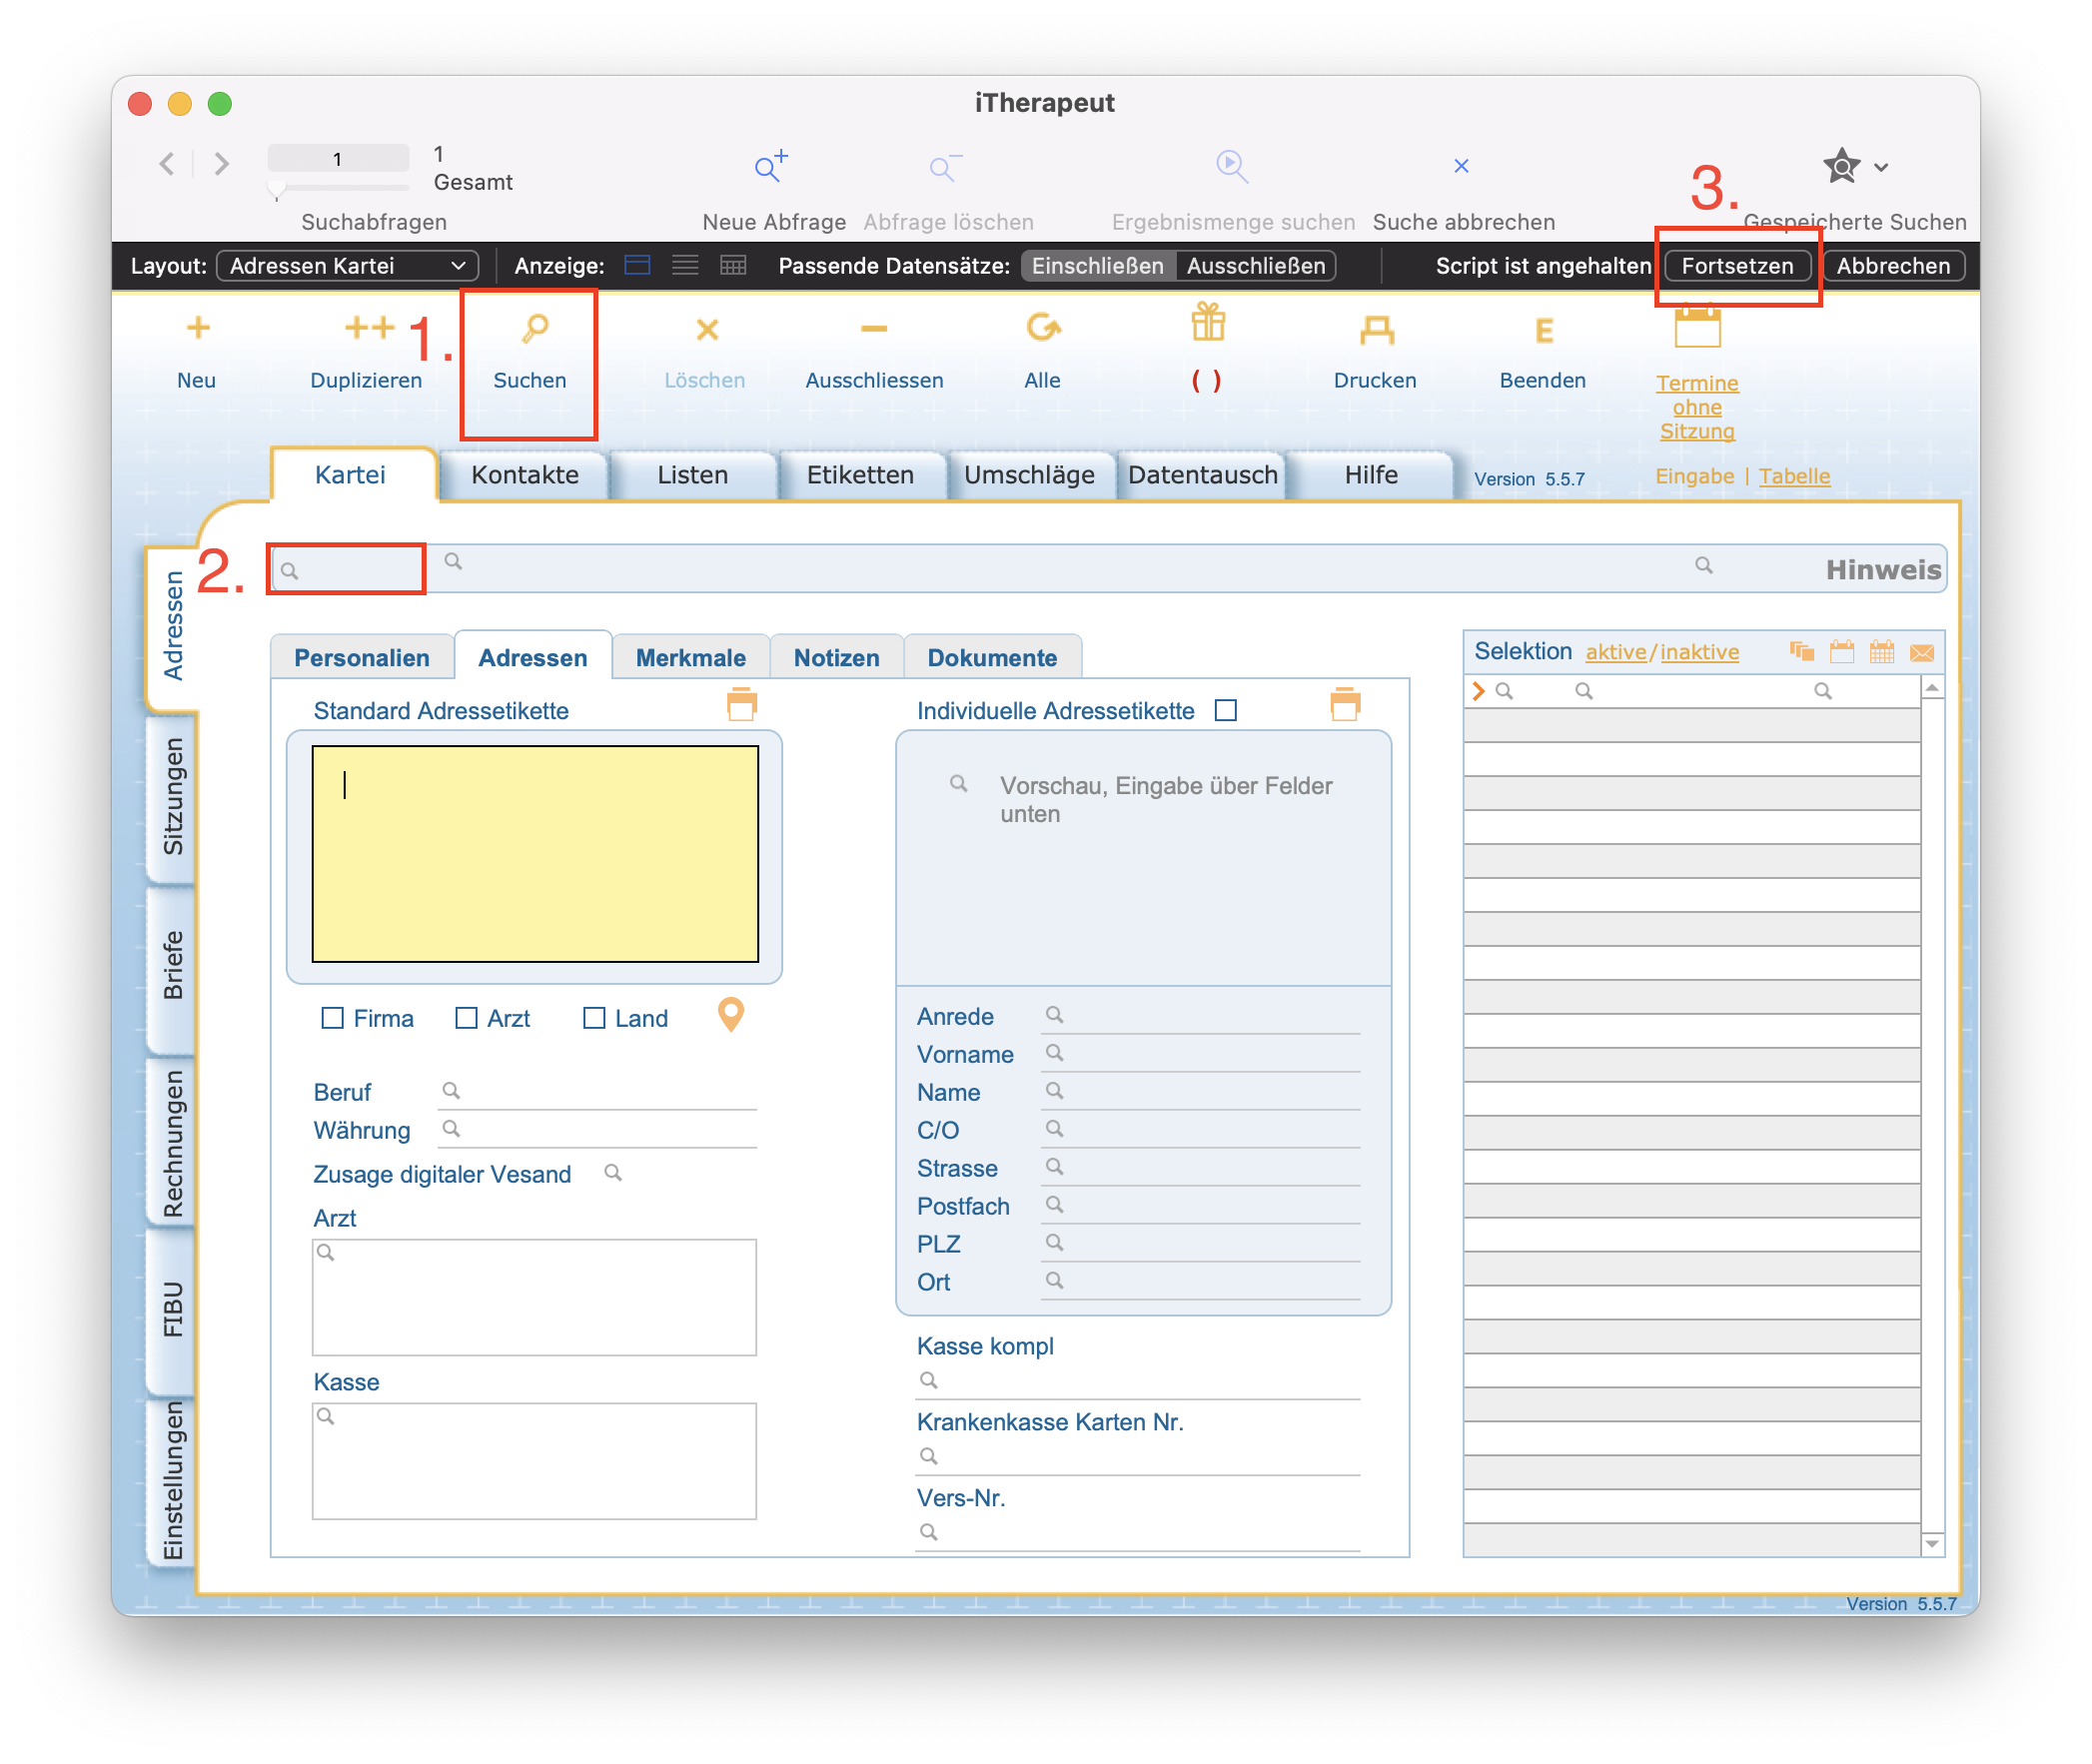Click the Drucken printer icon
Screen dimensions: 2092x1764
tap(1376, 329)
